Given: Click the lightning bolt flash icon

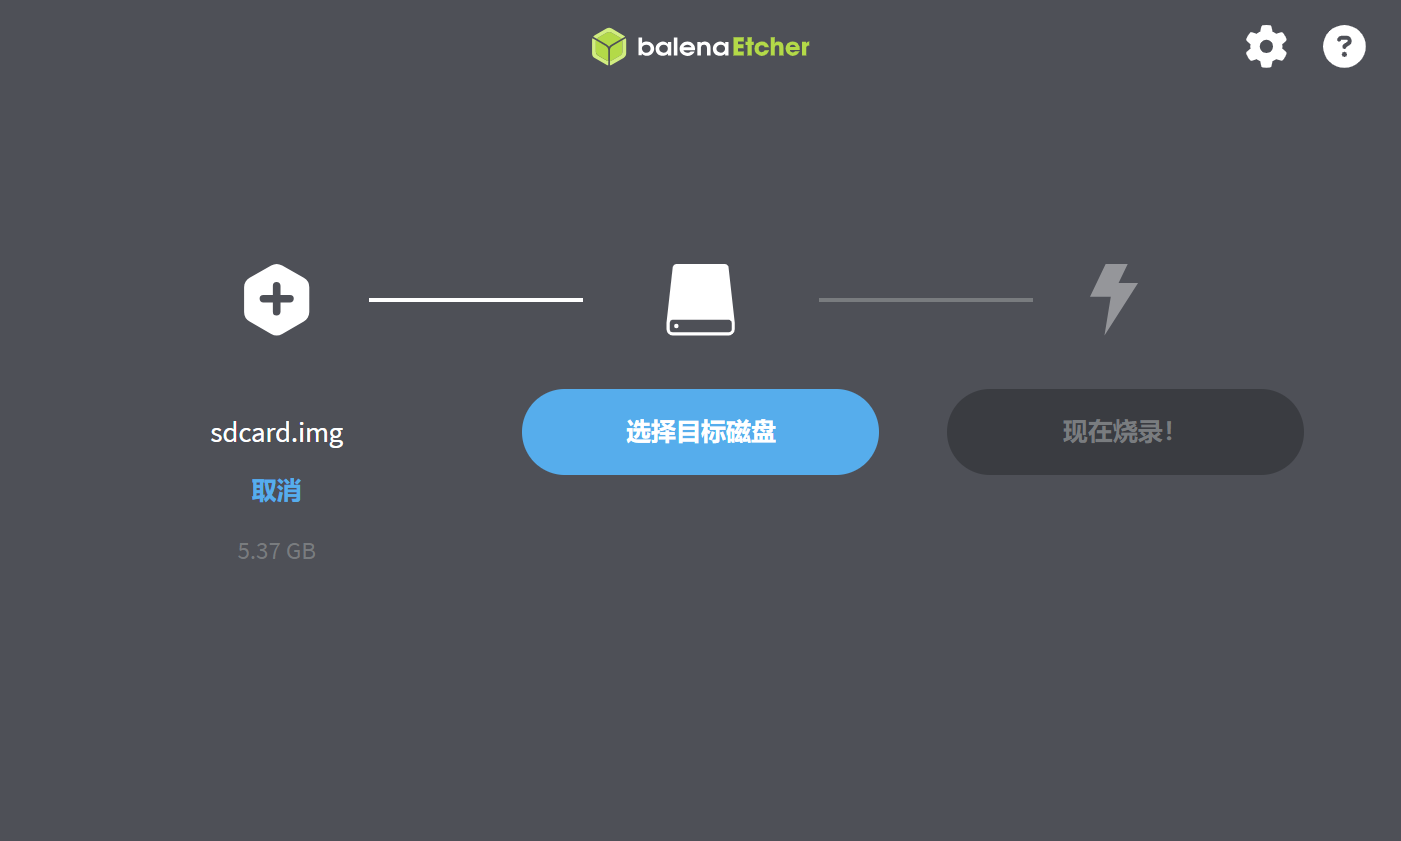Looking at the screenshot, I should click(x=1113, y=299).
